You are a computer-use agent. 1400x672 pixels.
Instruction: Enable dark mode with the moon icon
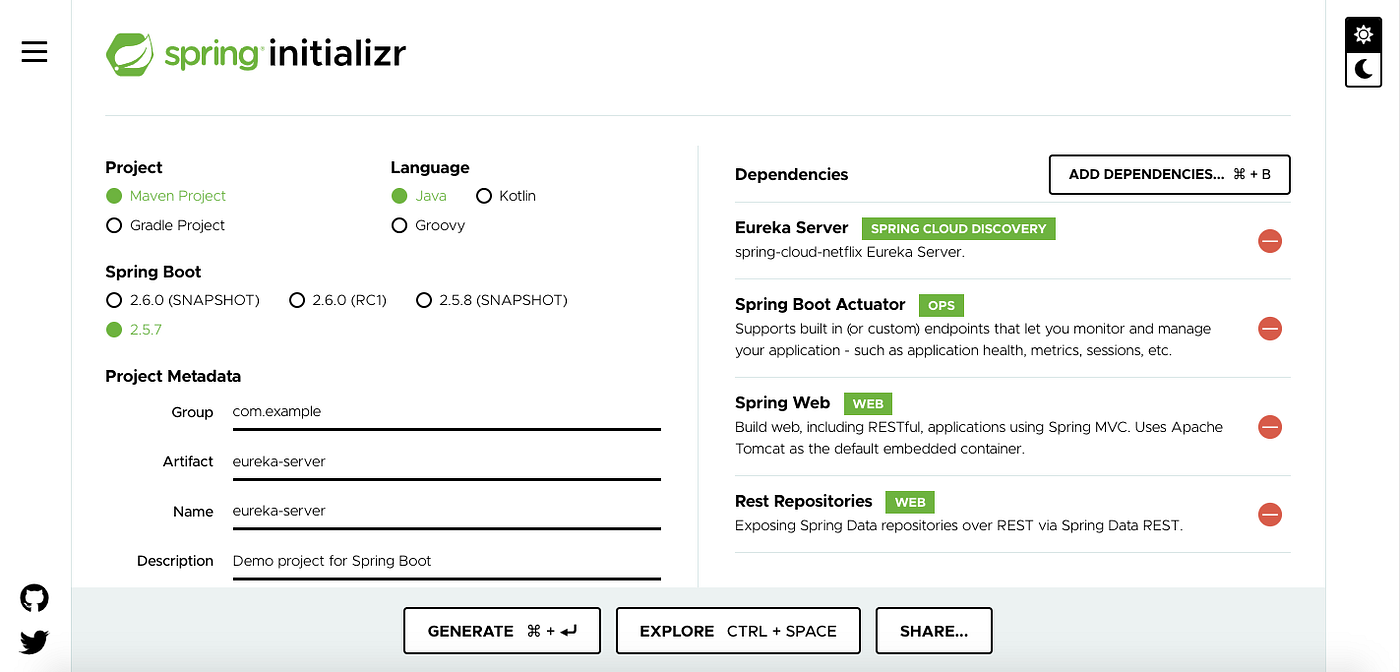[x=1363, y=70]
